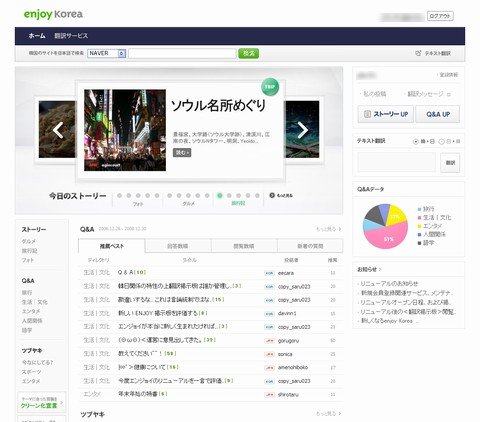480x422 pixels.
Task: Expand the お知らせ notices arrow
Action: (380, 269)
